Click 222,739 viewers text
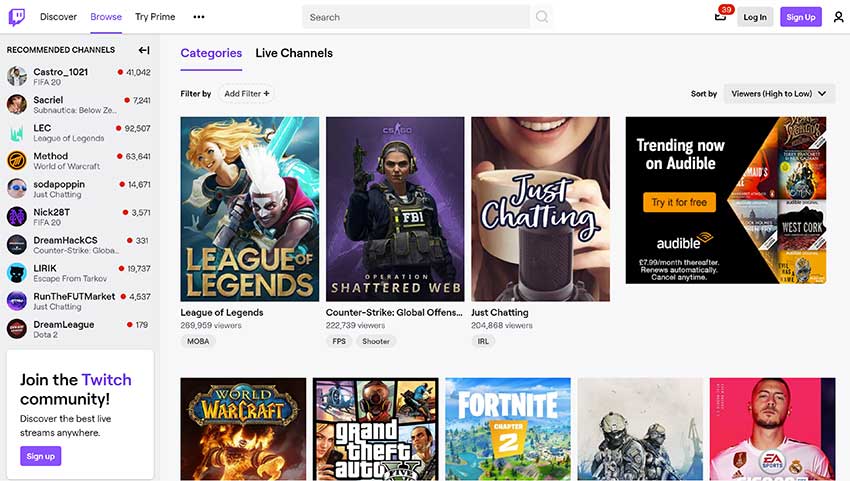 click(x=356, y=325)
